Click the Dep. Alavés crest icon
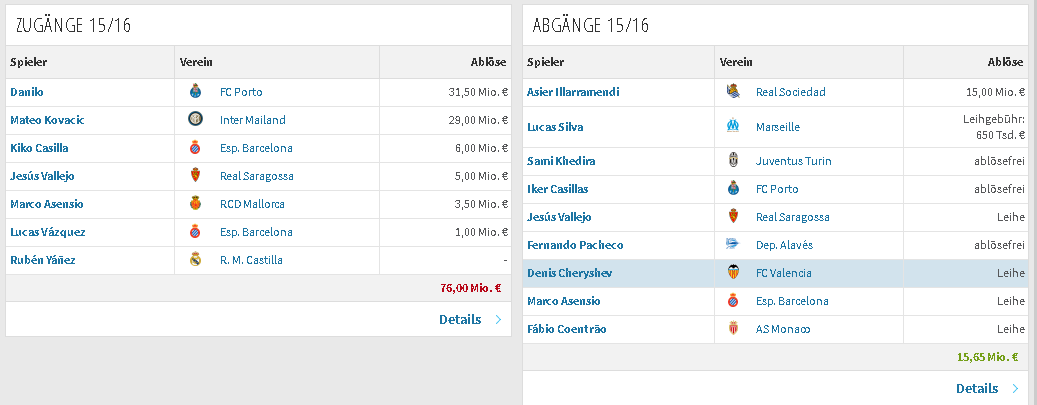This screenshot has width=1037, height=405. pyautogui.click(x=733, y=245)
